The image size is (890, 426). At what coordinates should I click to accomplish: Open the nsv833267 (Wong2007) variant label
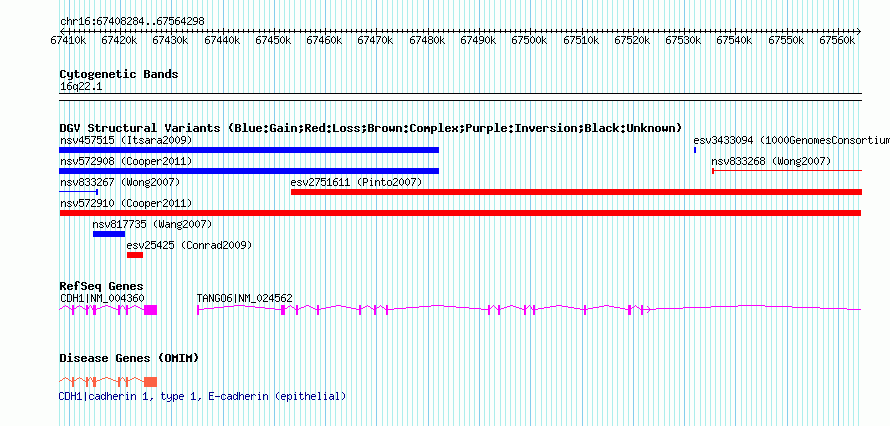click(120, 183)
